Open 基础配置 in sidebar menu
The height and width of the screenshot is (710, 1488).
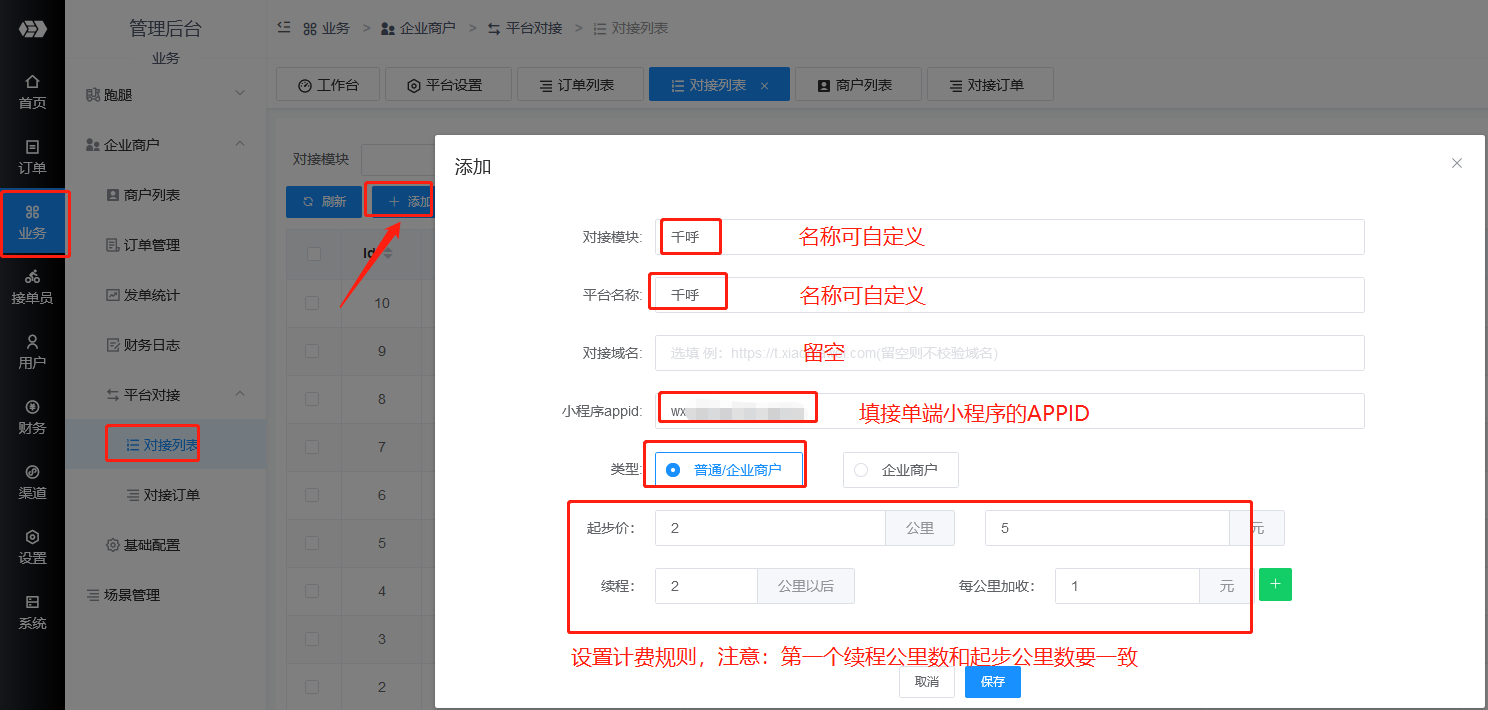[x=166, y=544]
